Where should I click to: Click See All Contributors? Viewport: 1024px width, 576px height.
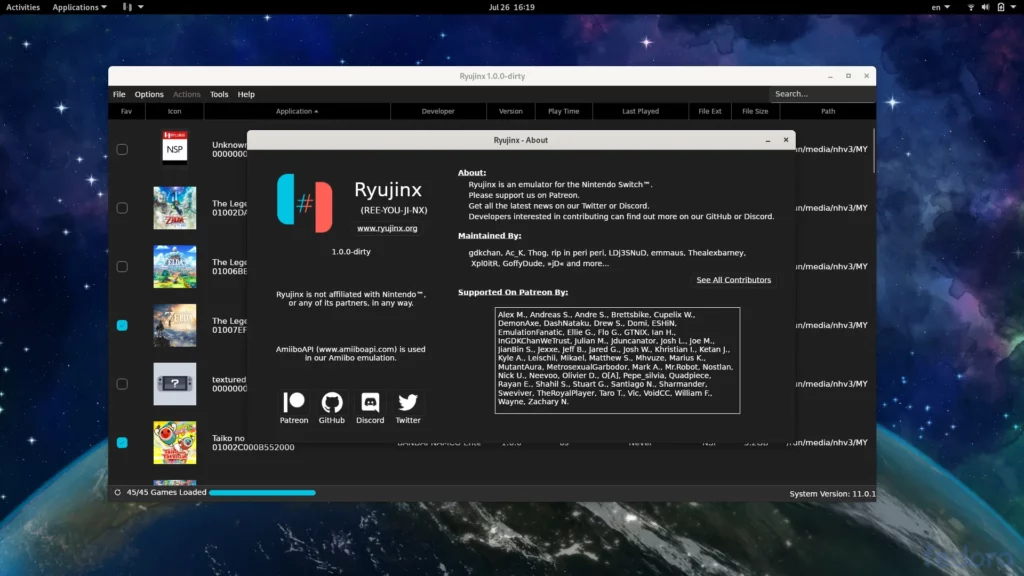click(x=733, y=280)
